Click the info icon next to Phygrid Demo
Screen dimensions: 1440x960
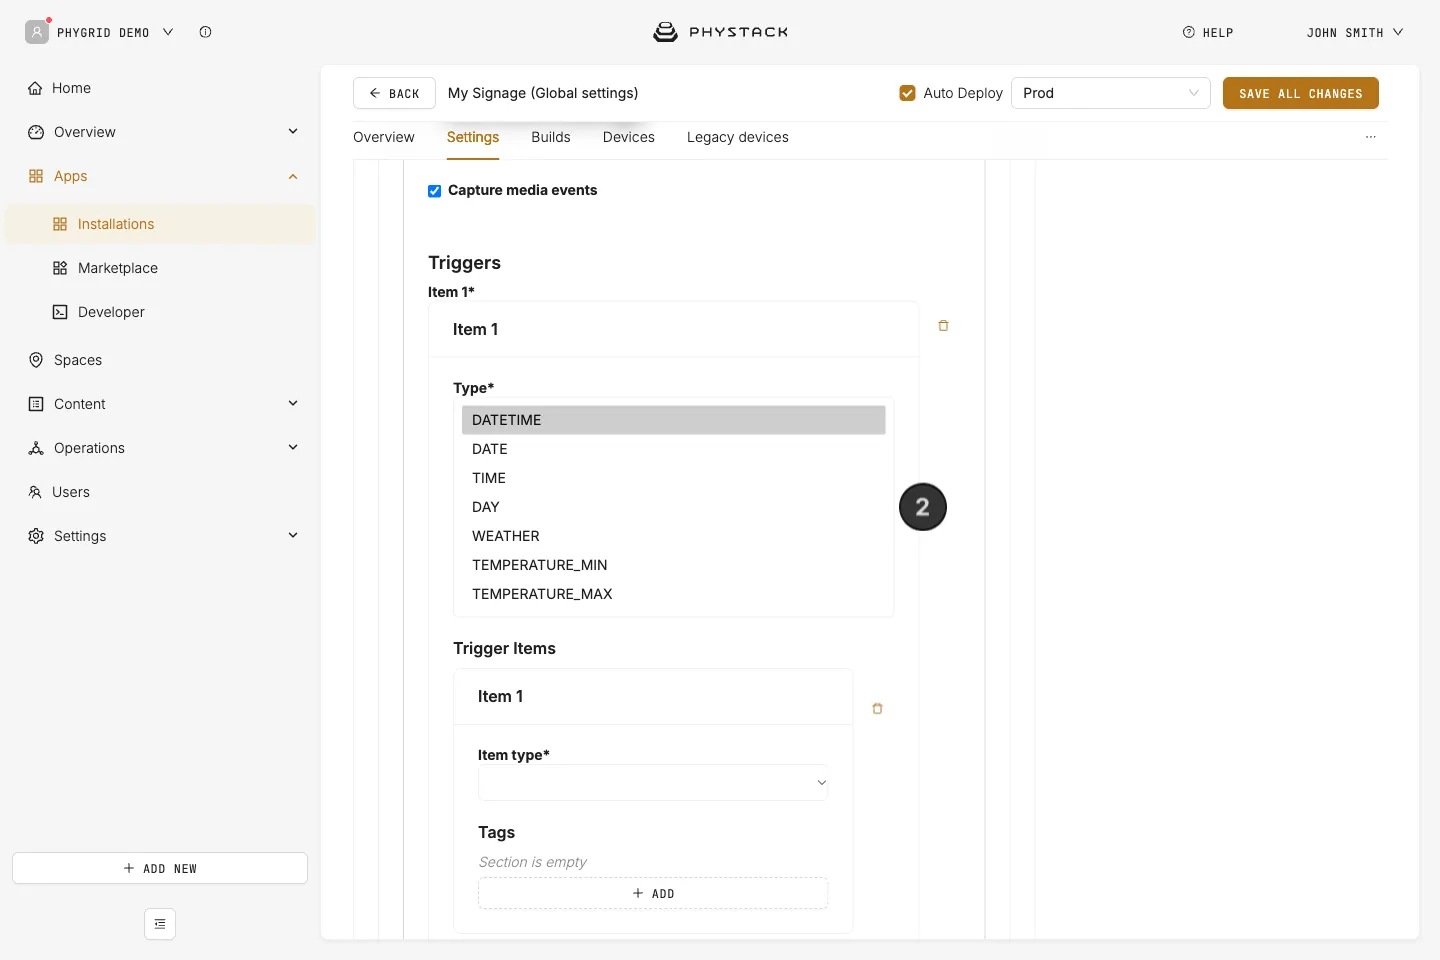(205, 32)
